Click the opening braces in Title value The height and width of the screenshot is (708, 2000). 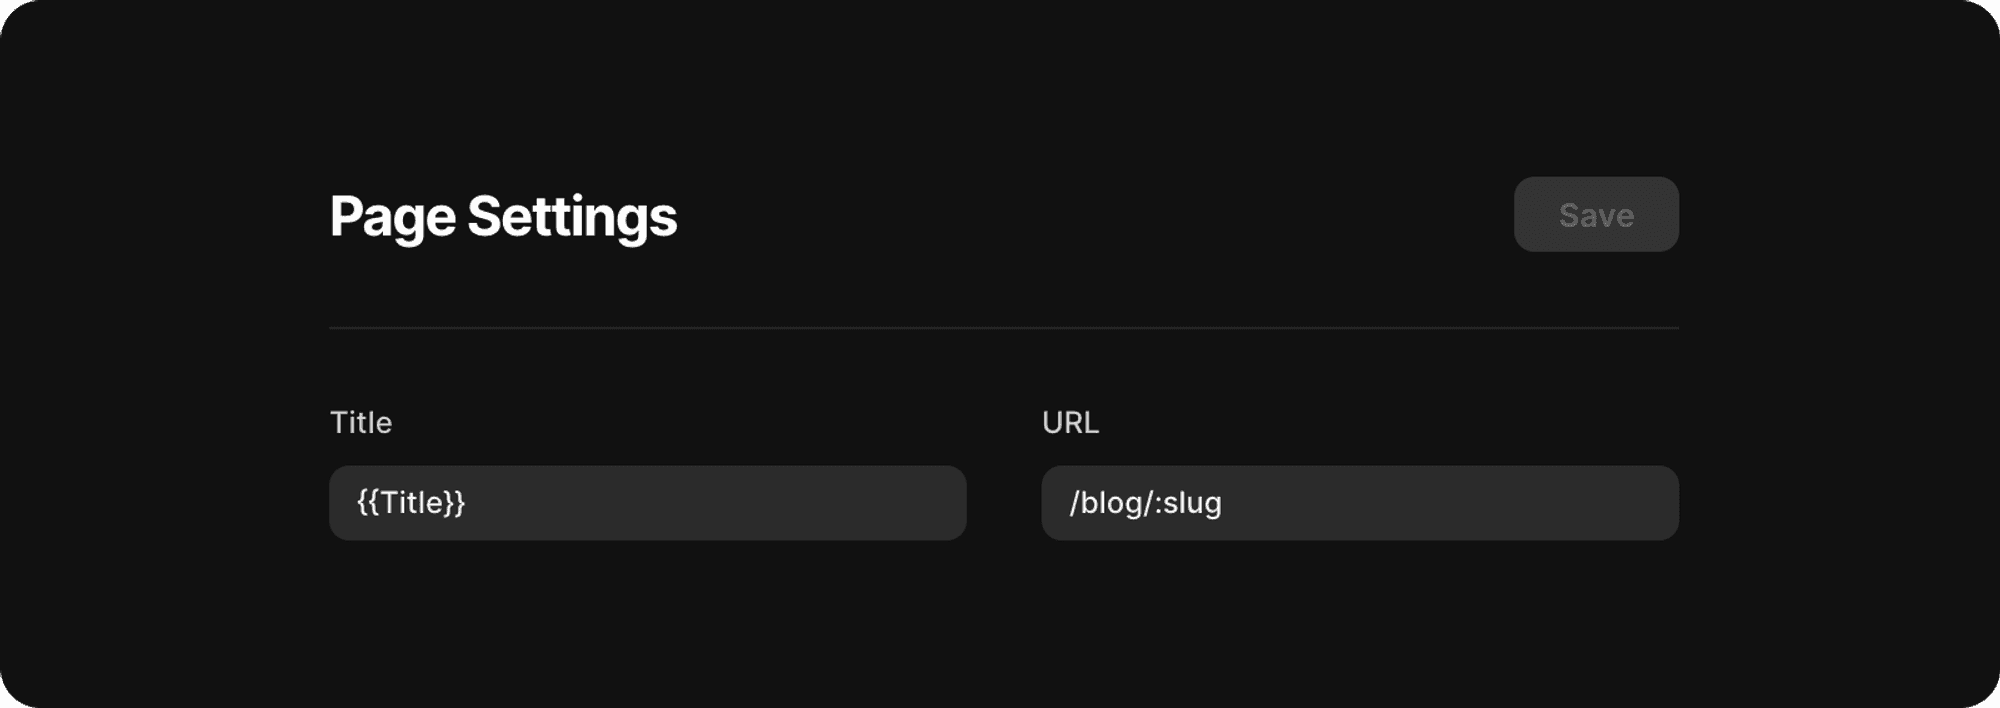pyautogui.click(x=368, y=503)
